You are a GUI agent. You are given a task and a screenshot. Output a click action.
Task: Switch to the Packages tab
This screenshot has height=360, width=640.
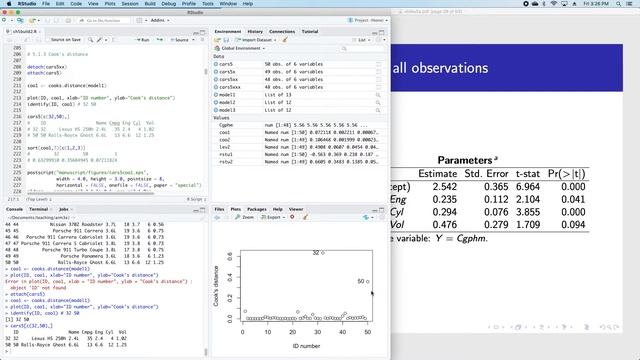coord(257,209)
